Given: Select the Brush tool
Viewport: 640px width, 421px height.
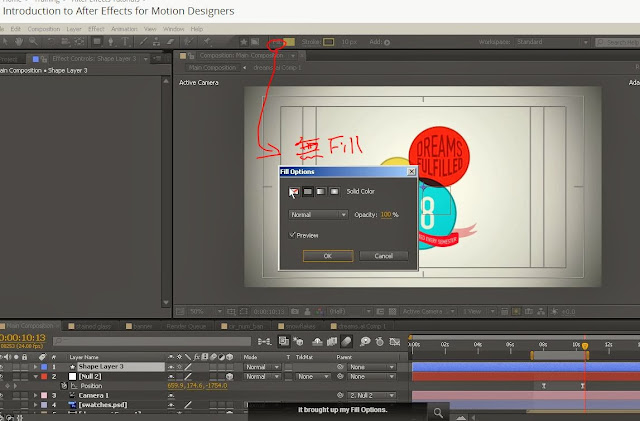Looking at the screenshot, I should 143,41.
